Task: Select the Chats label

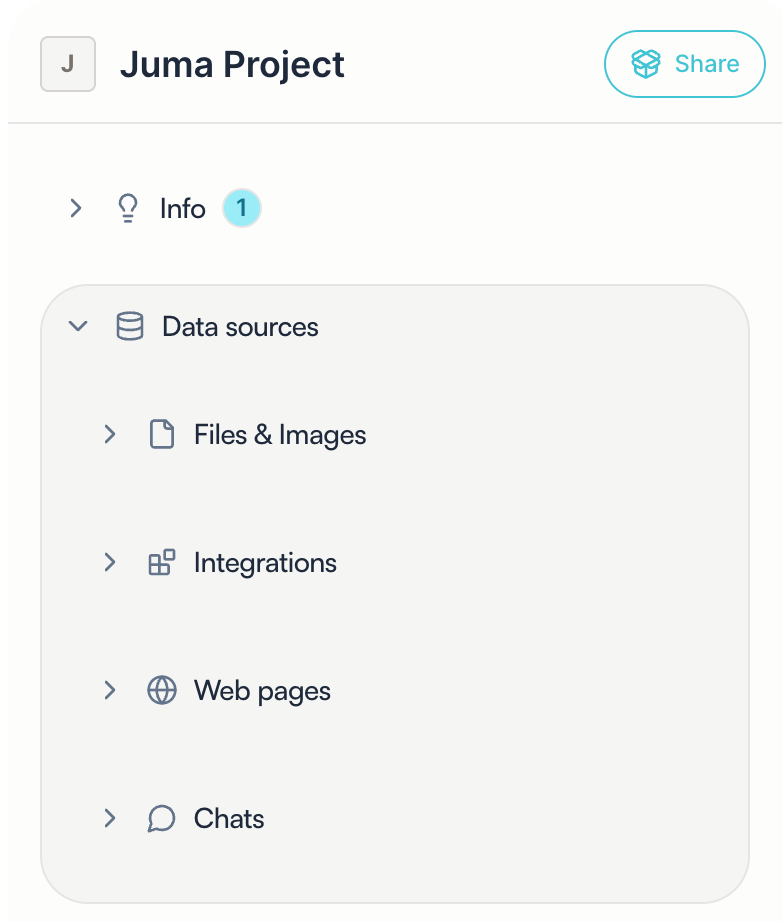Action: click(x=229, y=819)
